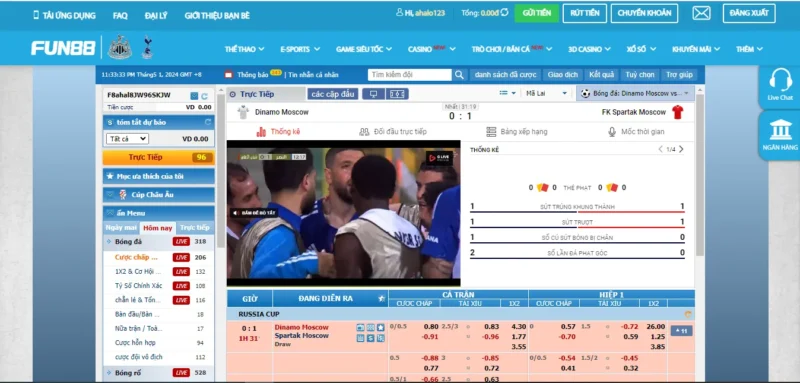The image size is (800, 383).
Task: Click the search magnifier icon
Action: pyautogui.click(x=459, y=75)
